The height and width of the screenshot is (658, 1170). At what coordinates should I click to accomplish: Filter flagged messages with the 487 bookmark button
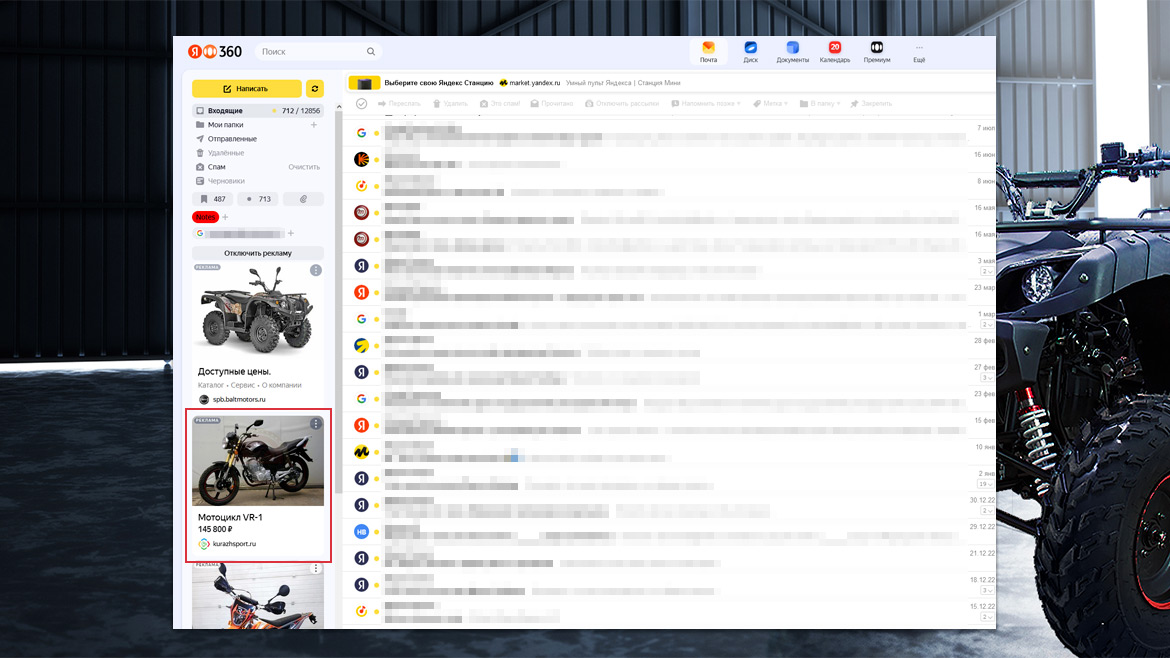tap(213, 199)
